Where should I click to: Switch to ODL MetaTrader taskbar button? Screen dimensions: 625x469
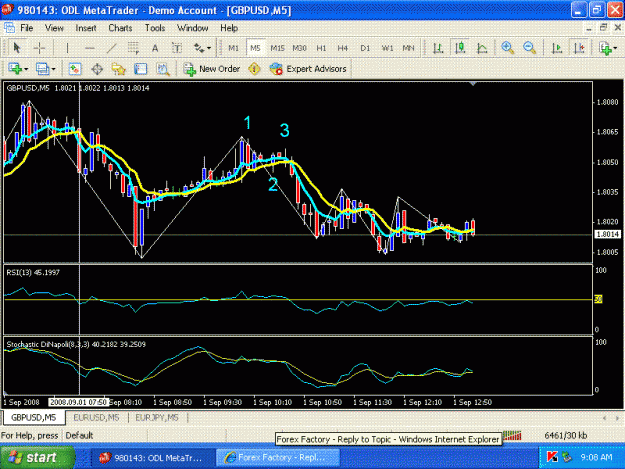point(151,458)
